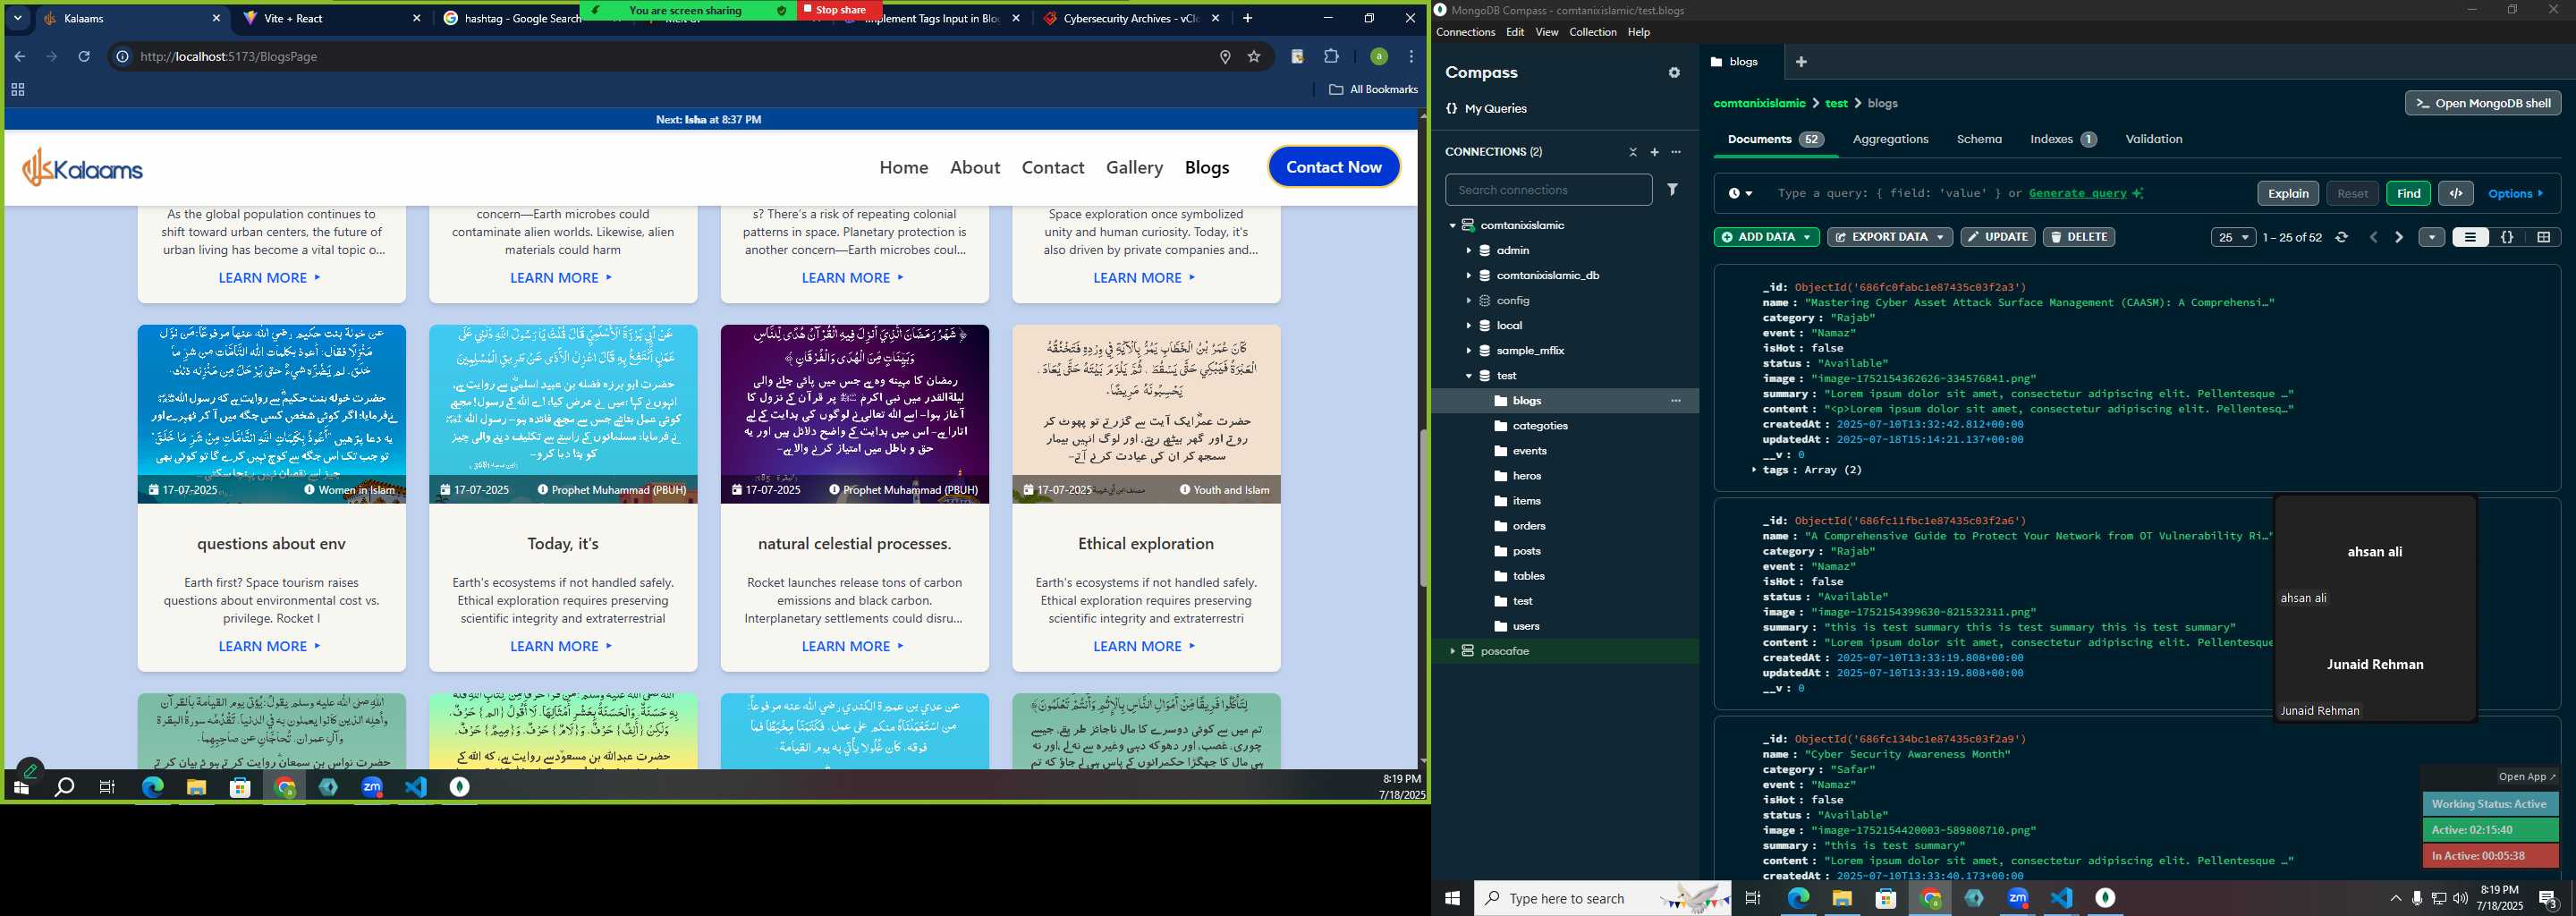This screenshot has width=2576, height=916.
Task: Reload the Chrome BlogsPage
Action: click(84, 57)
